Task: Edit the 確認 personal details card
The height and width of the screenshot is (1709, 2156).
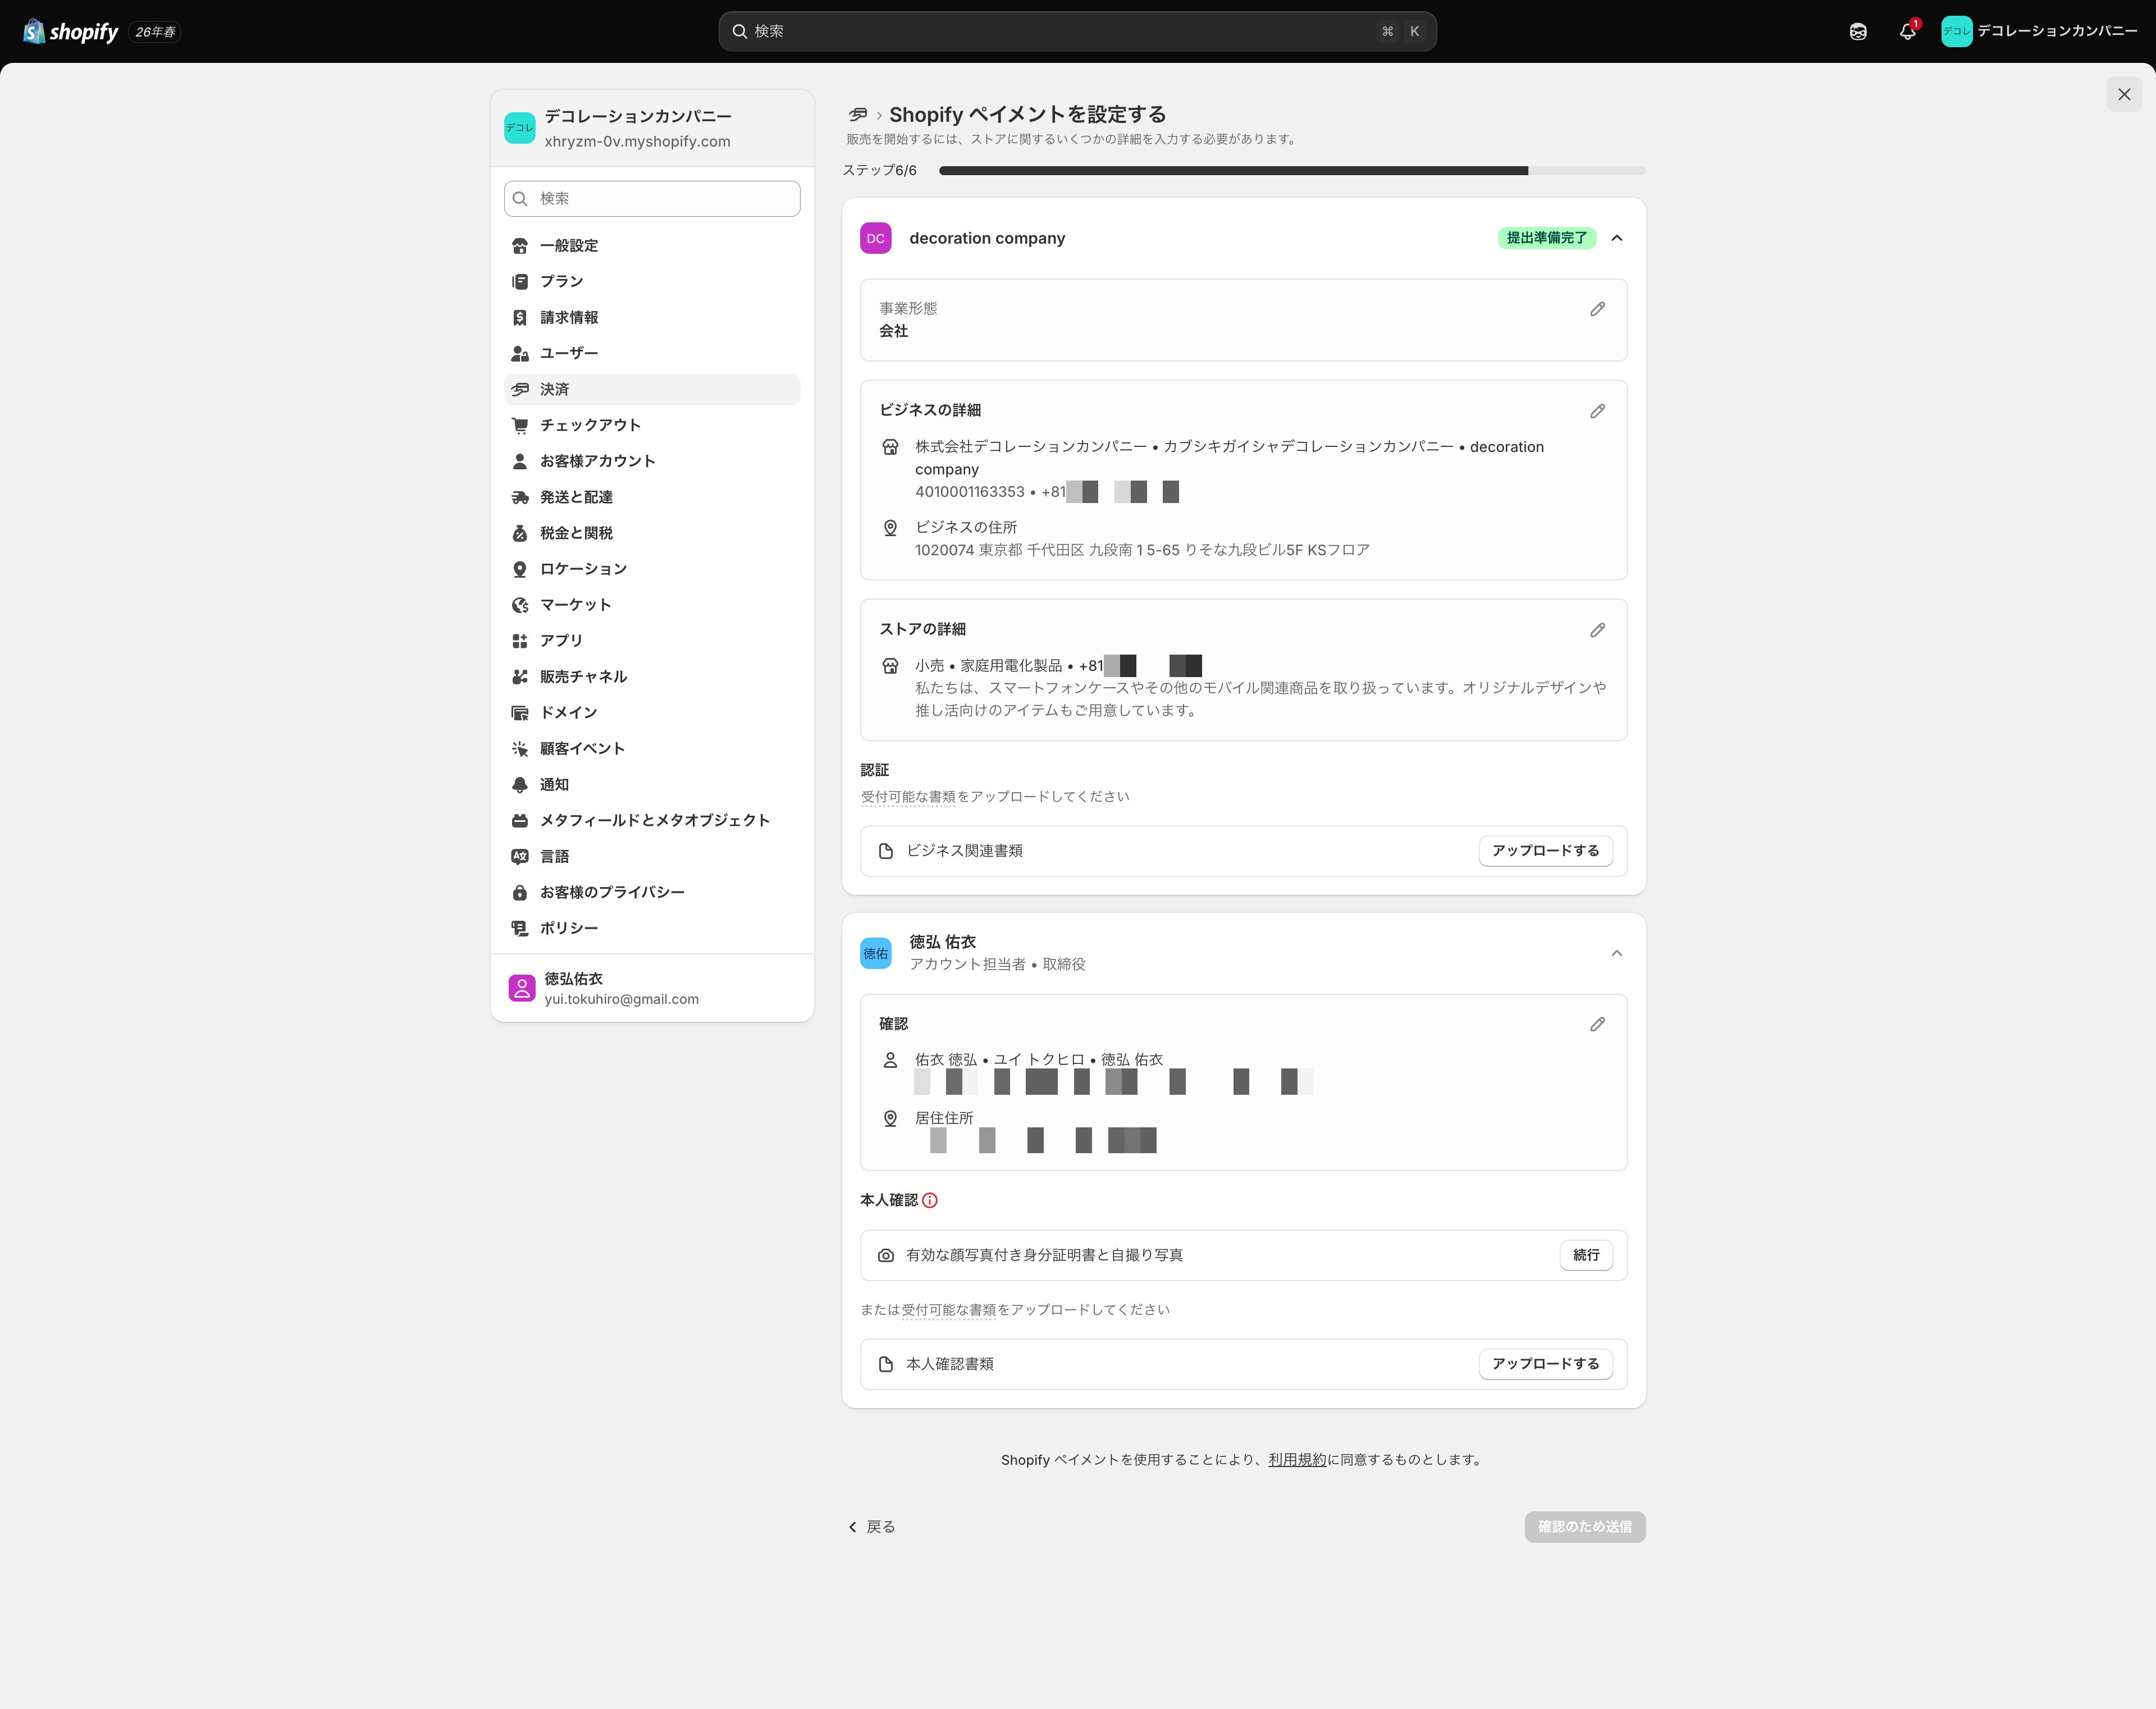Action: pyautogui.click(x=1597, y=1024)
